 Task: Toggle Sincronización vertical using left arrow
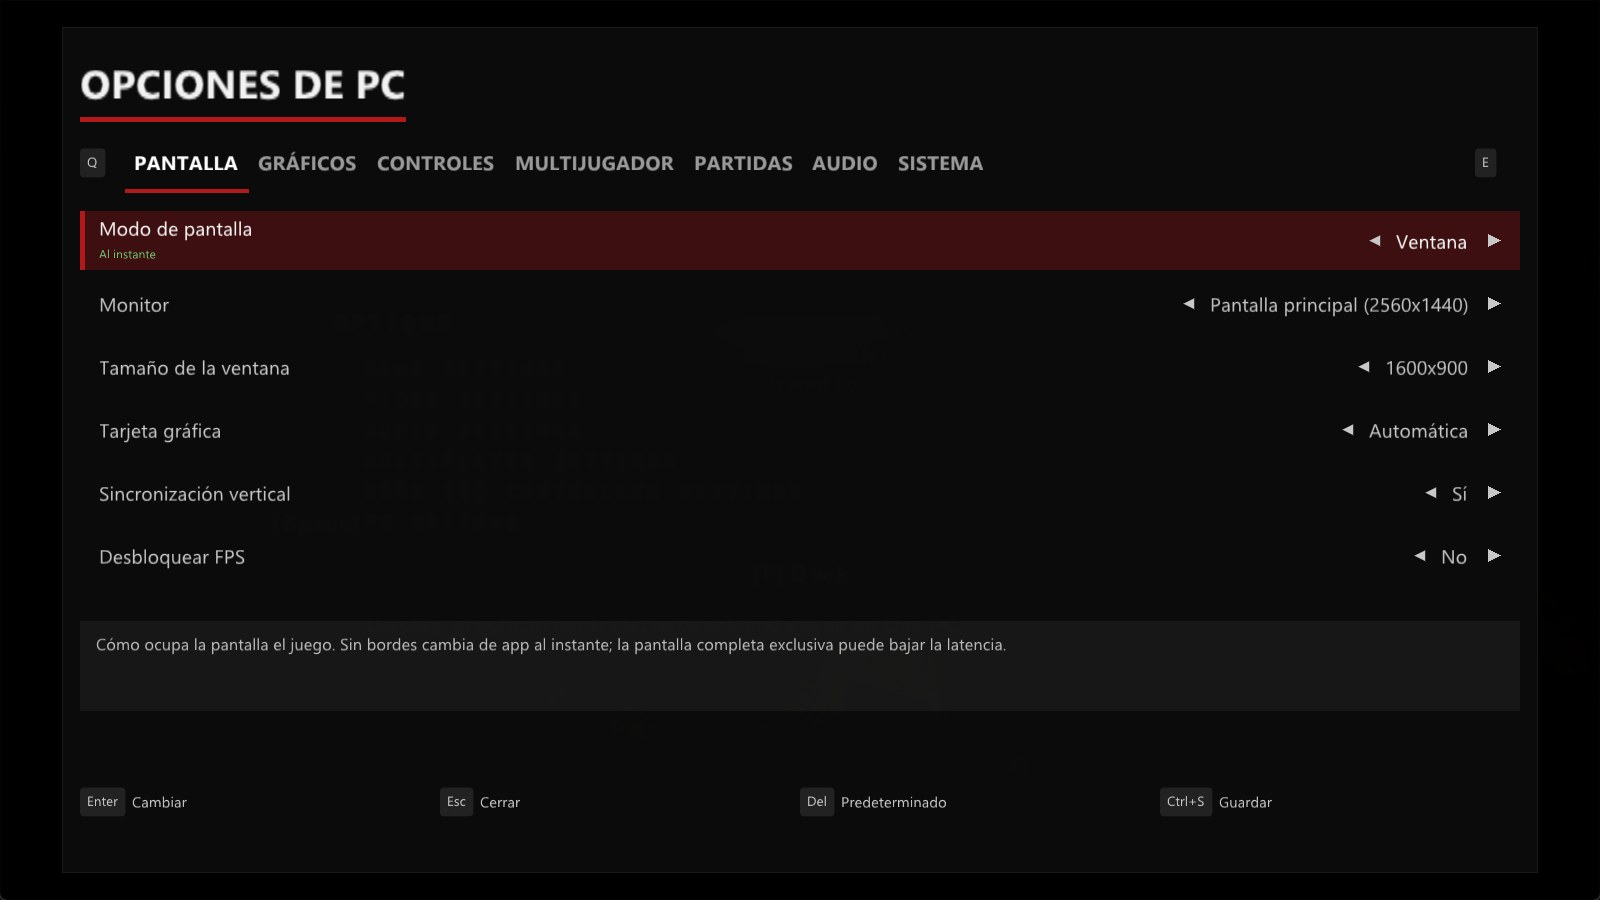pyautogui.click(x=1431, y=493)
